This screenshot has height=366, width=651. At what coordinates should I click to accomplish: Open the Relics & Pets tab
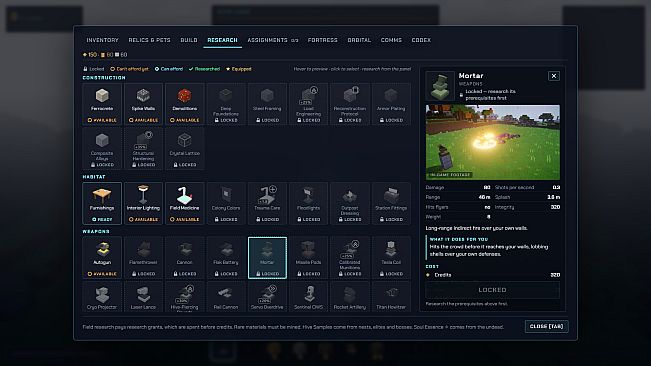point(149,40)
